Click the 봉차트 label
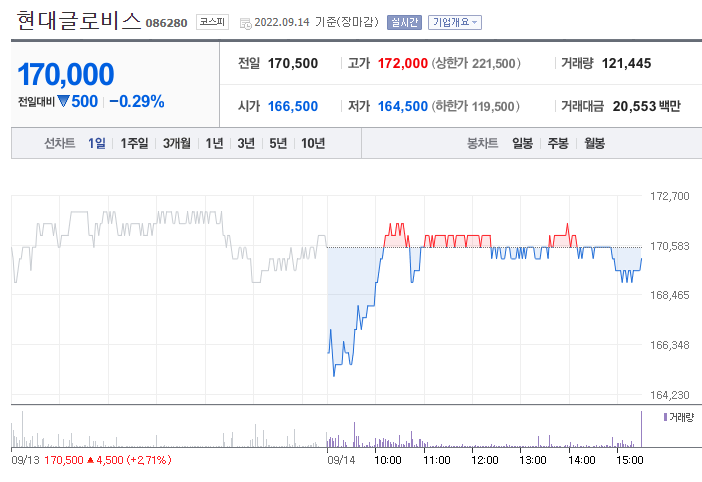 click(482, 143)
